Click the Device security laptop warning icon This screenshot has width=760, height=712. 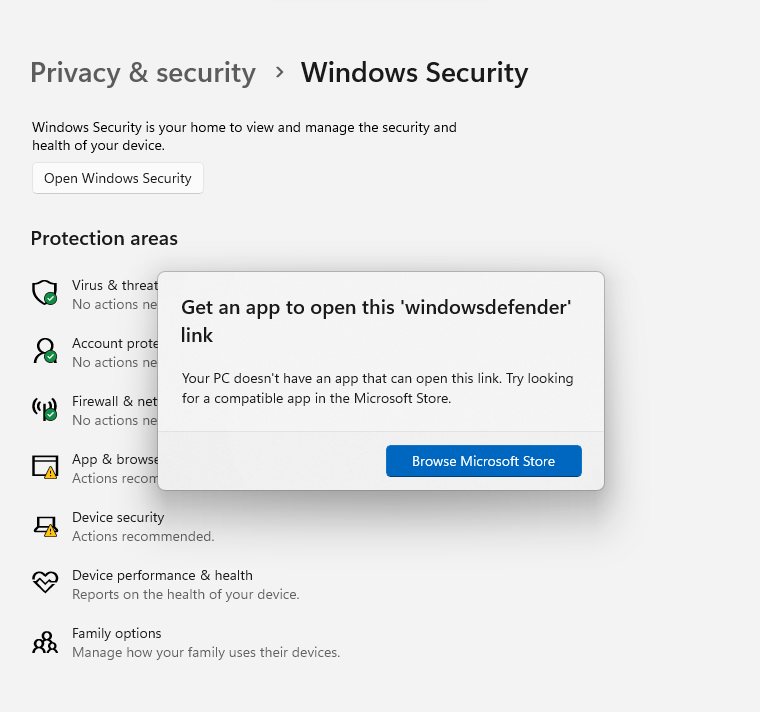[45, 526]
